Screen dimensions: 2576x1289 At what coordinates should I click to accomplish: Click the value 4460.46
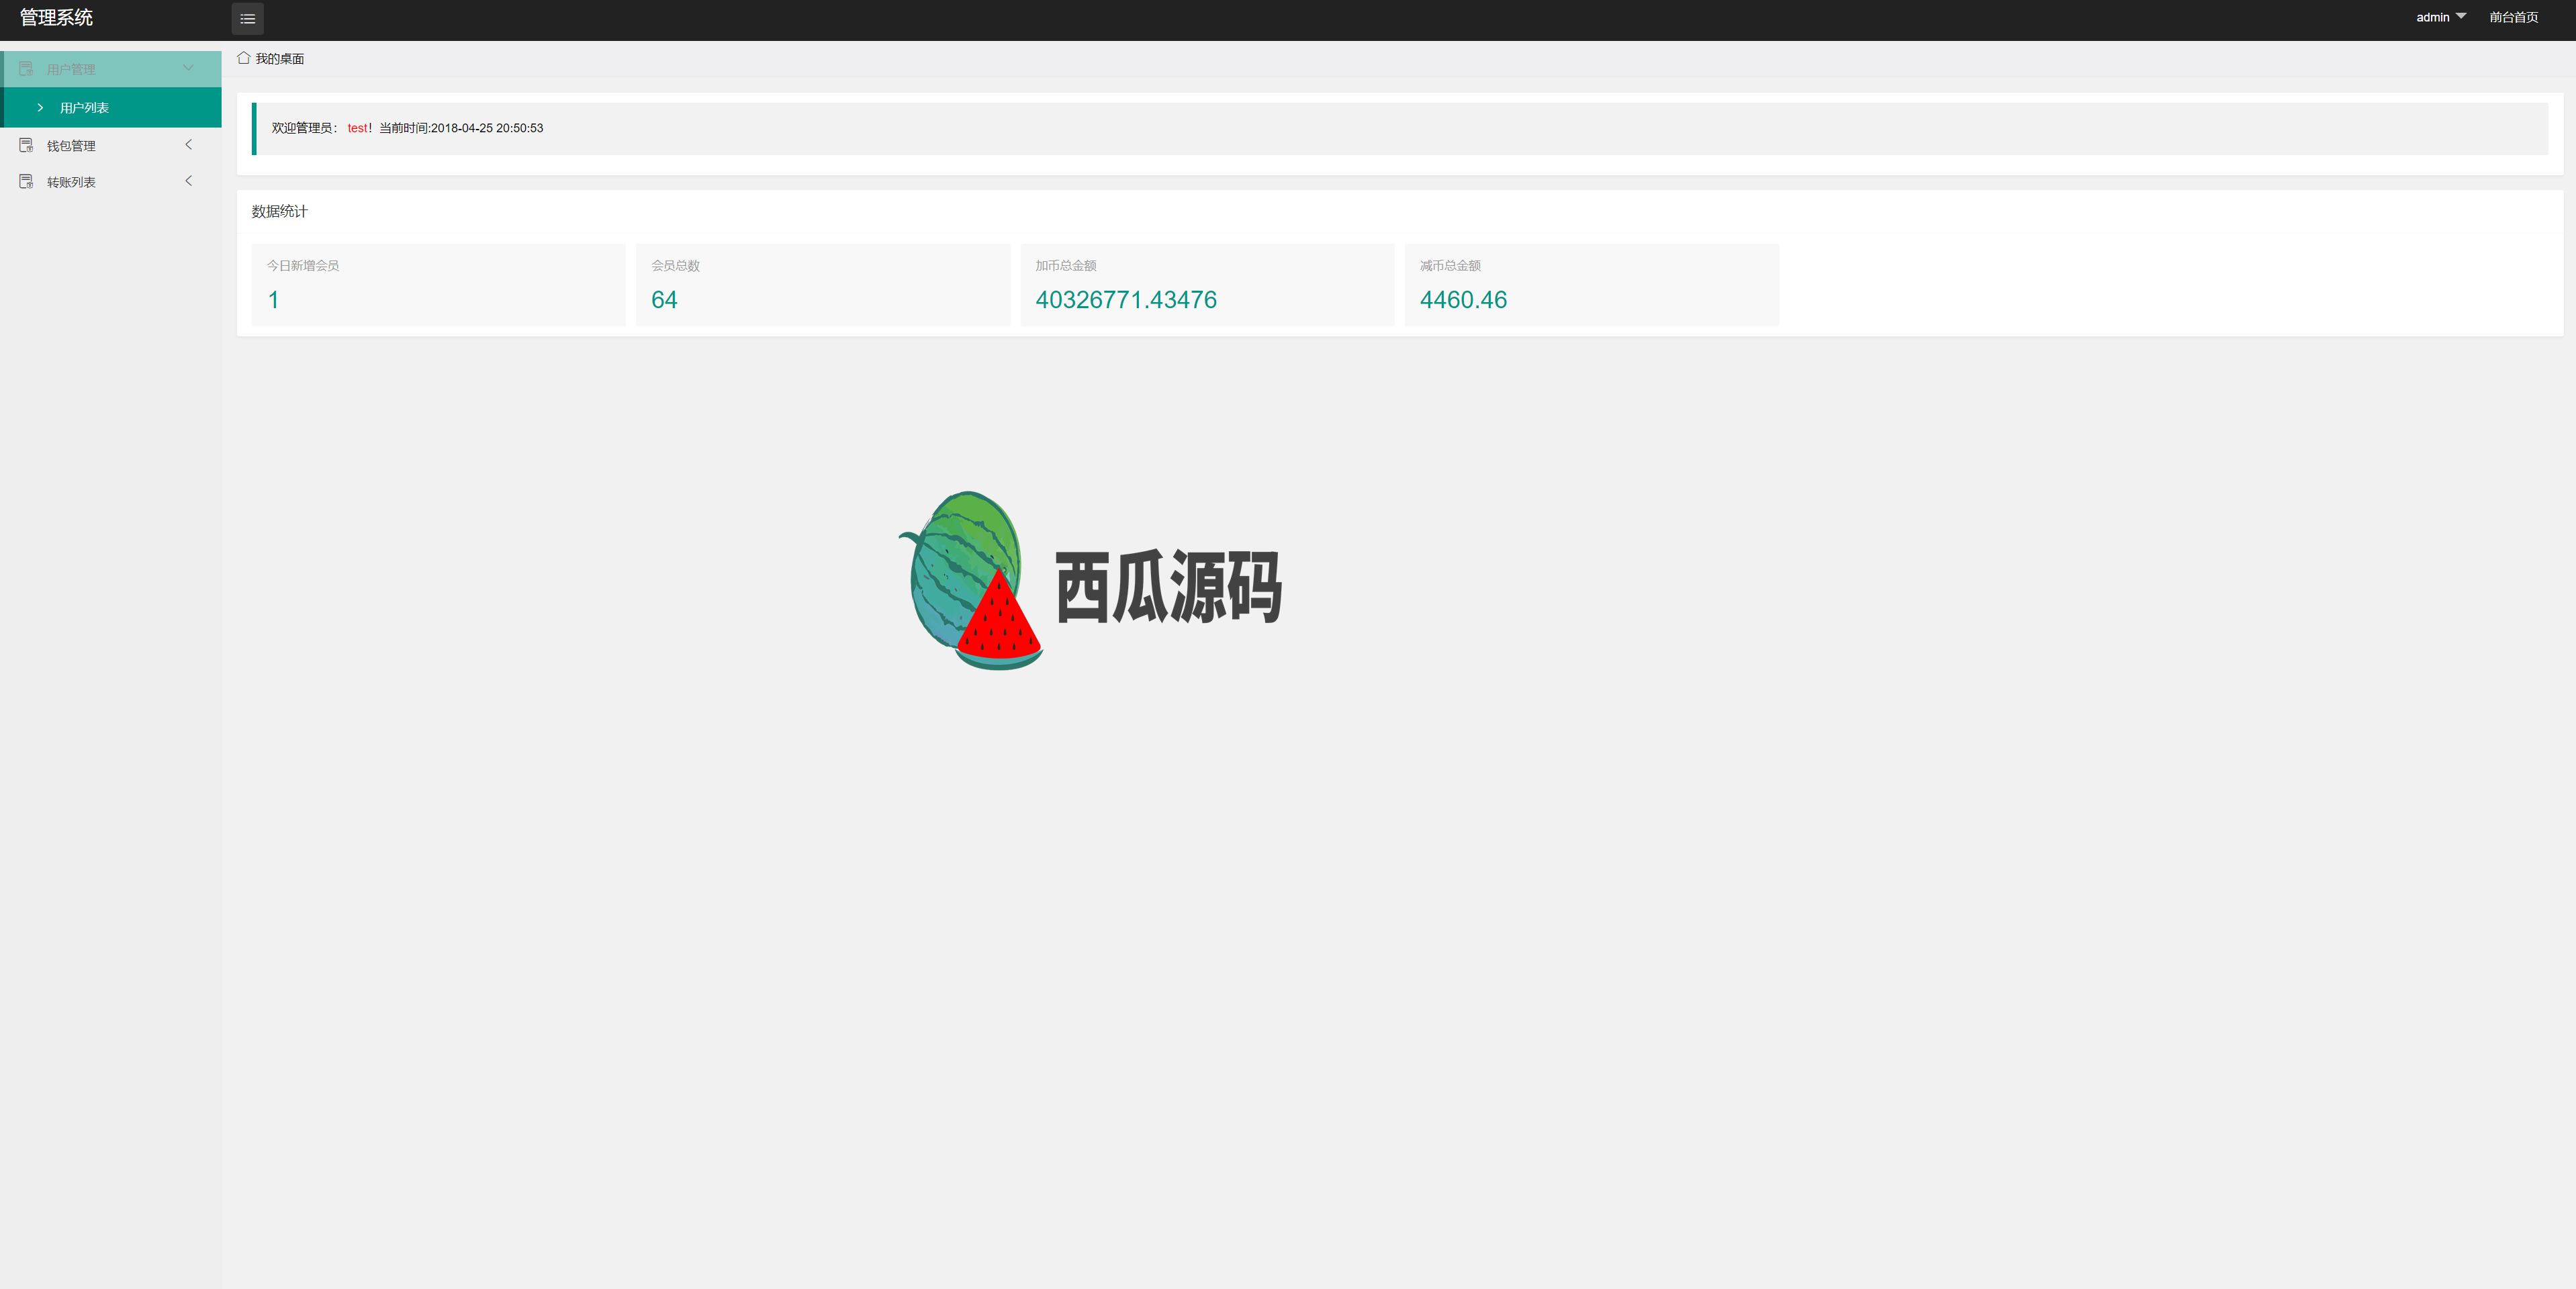1463,300
